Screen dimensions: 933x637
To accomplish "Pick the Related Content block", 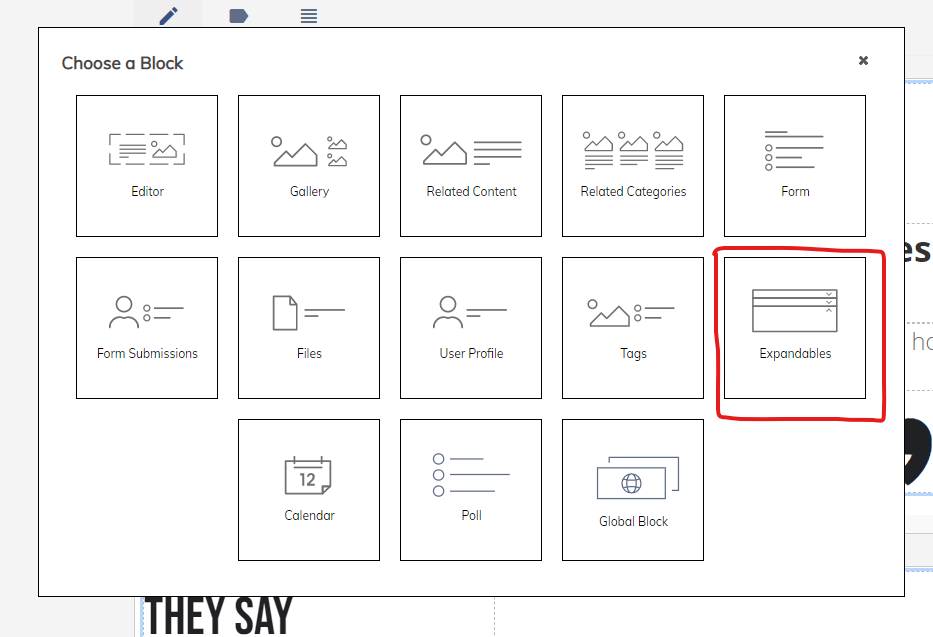I will [x=471, y=166].
